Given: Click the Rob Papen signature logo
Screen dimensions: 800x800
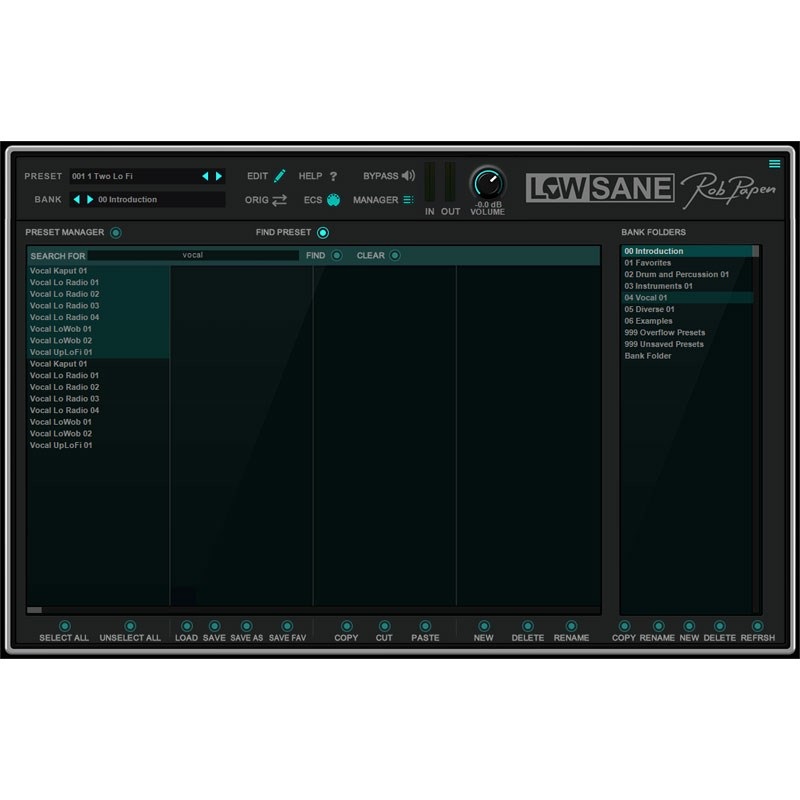Looking at the screenshot, I should pyautogui.click(x=729, y=190).
